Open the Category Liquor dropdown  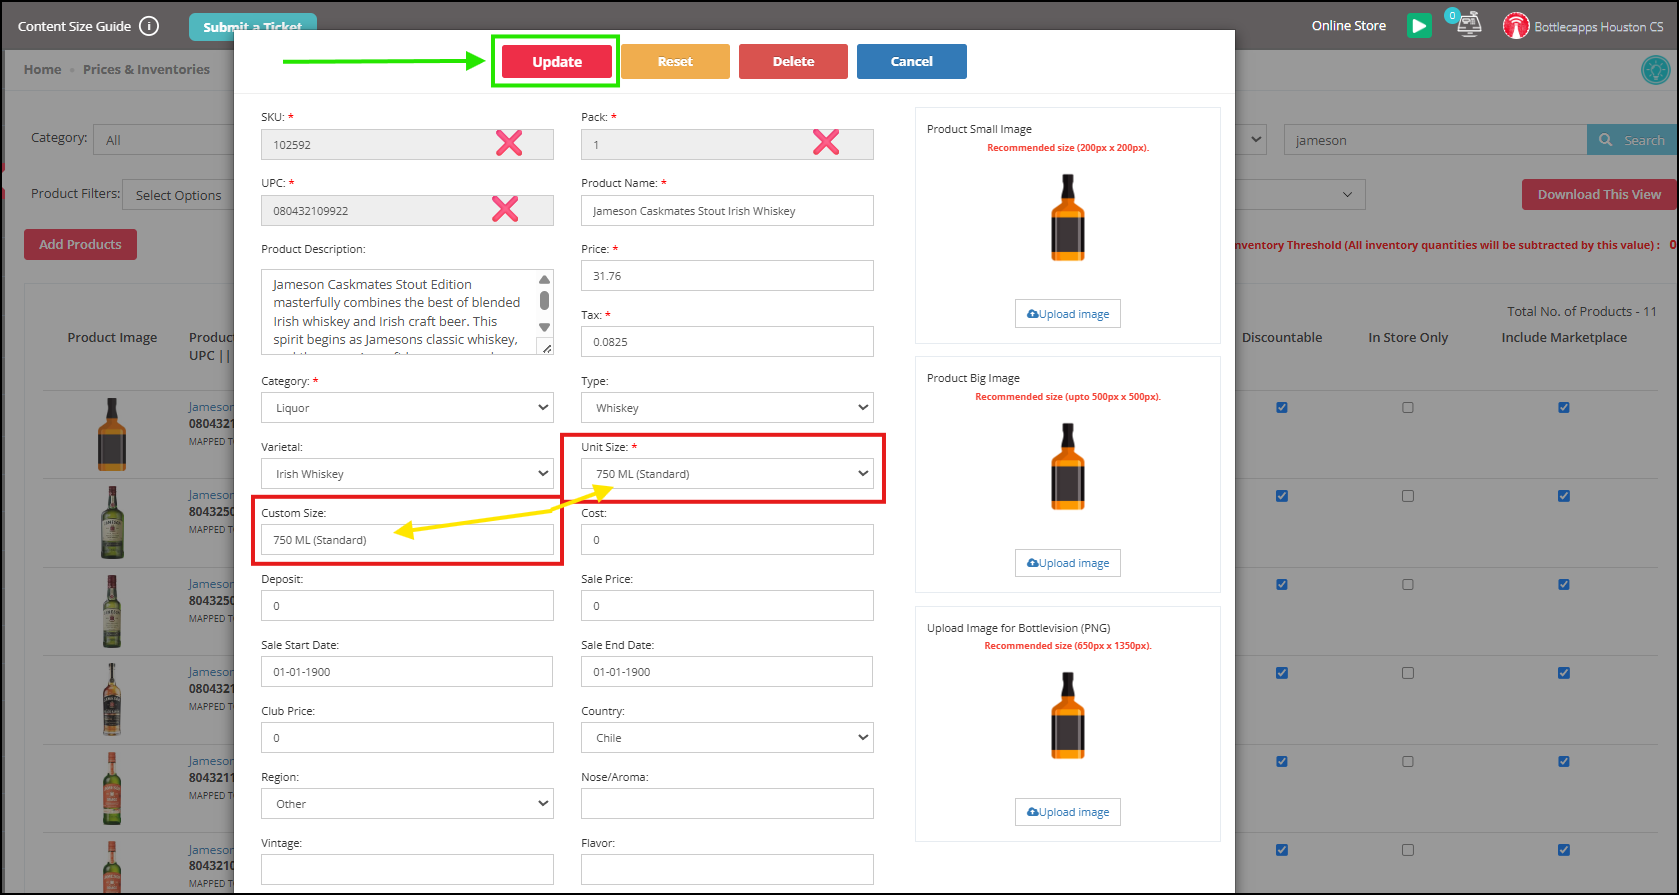click(x=407, y=408)
